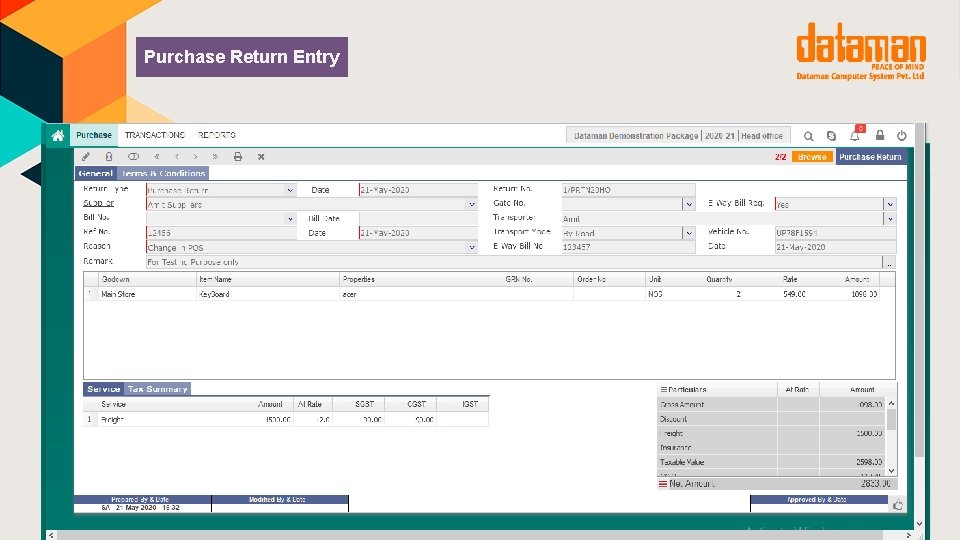
Task: Open the REPORTS menu
Action: click(x=217, y=135)
